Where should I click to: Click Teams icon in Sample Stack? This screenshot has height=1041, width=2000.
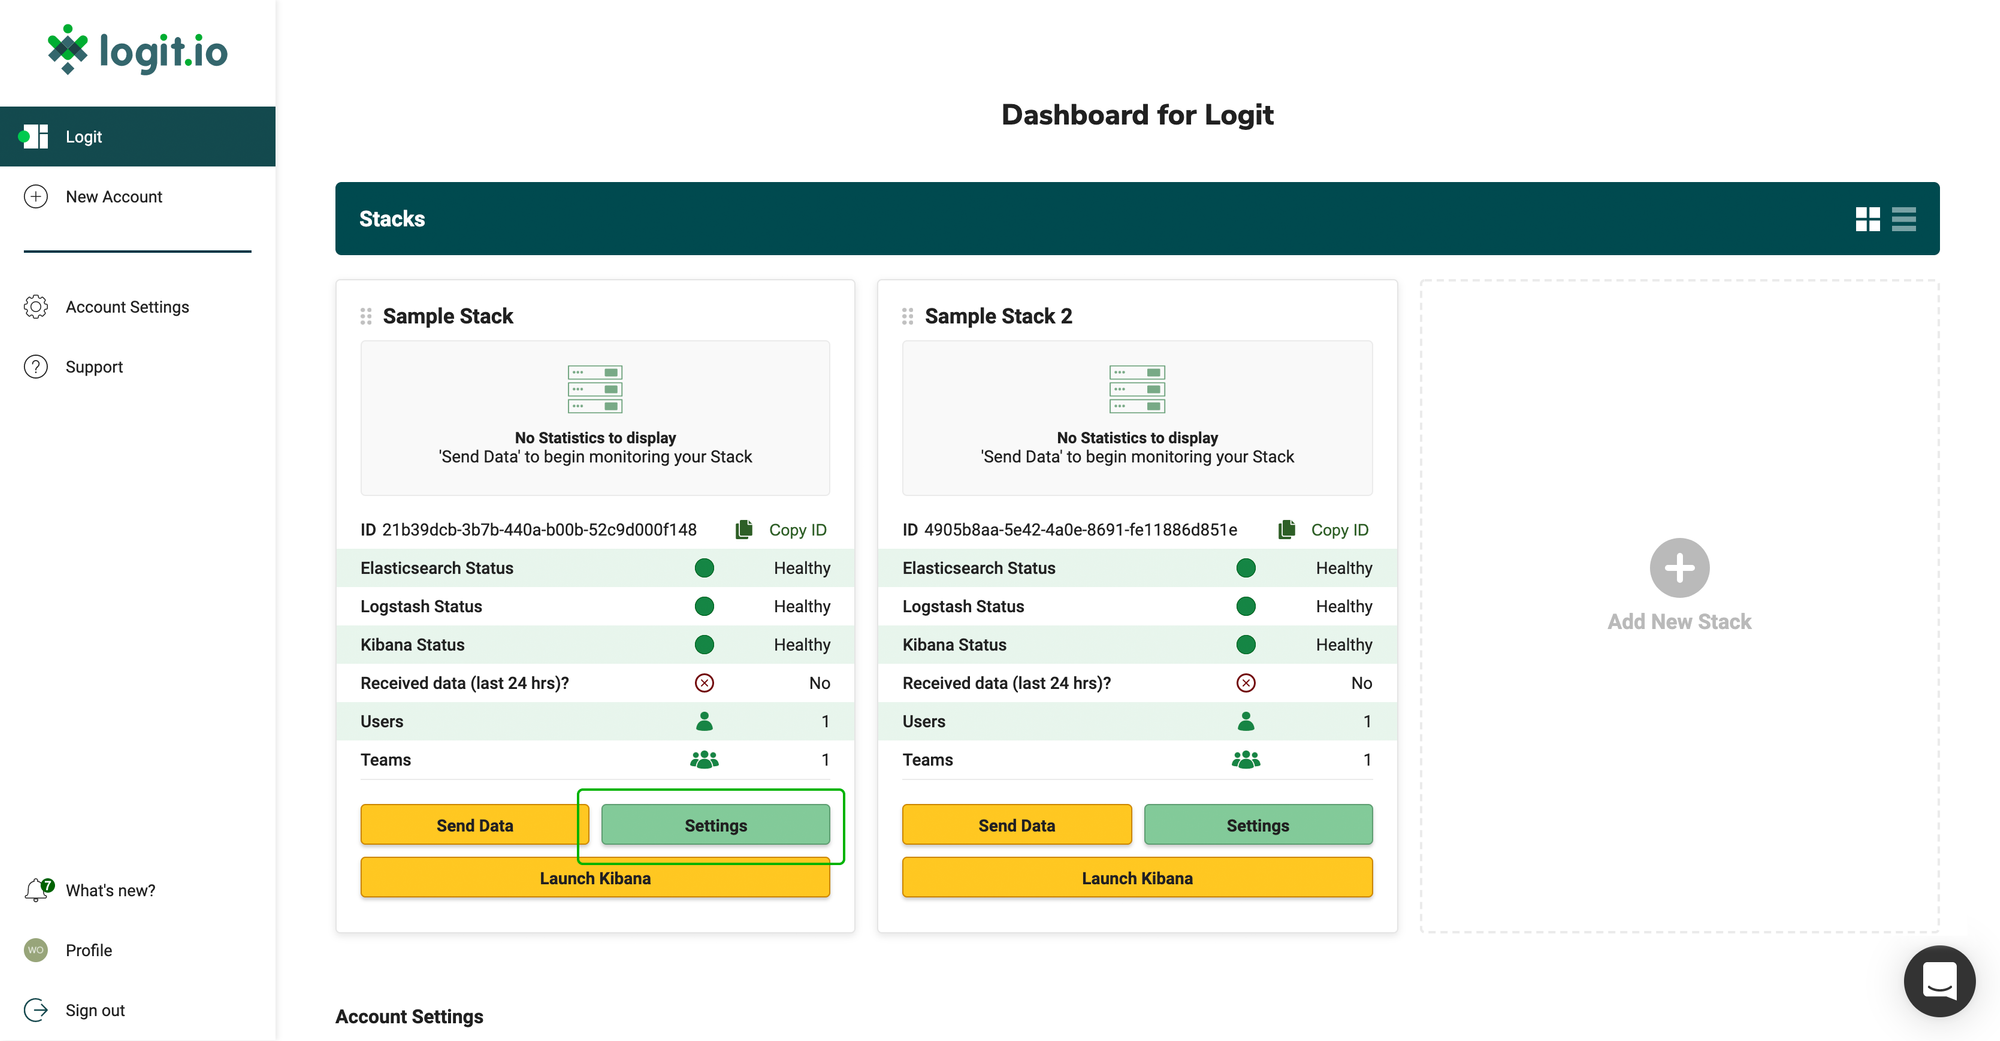704,759
